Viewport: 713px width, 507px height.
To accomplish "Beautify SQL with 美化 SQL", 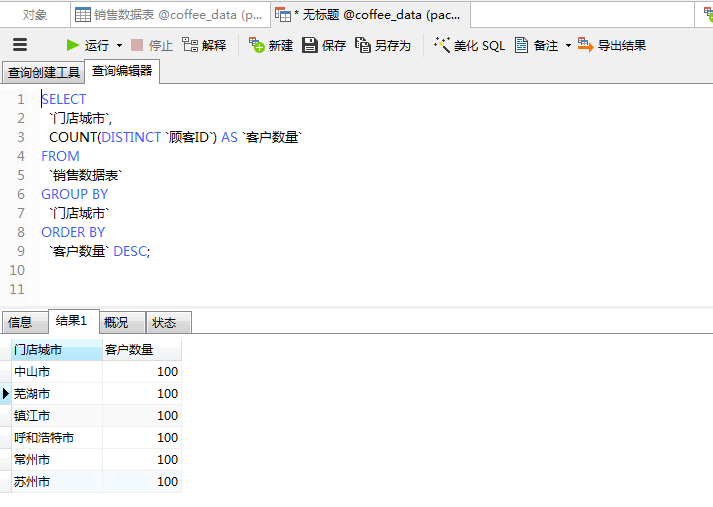I will (x=469, y=45).
